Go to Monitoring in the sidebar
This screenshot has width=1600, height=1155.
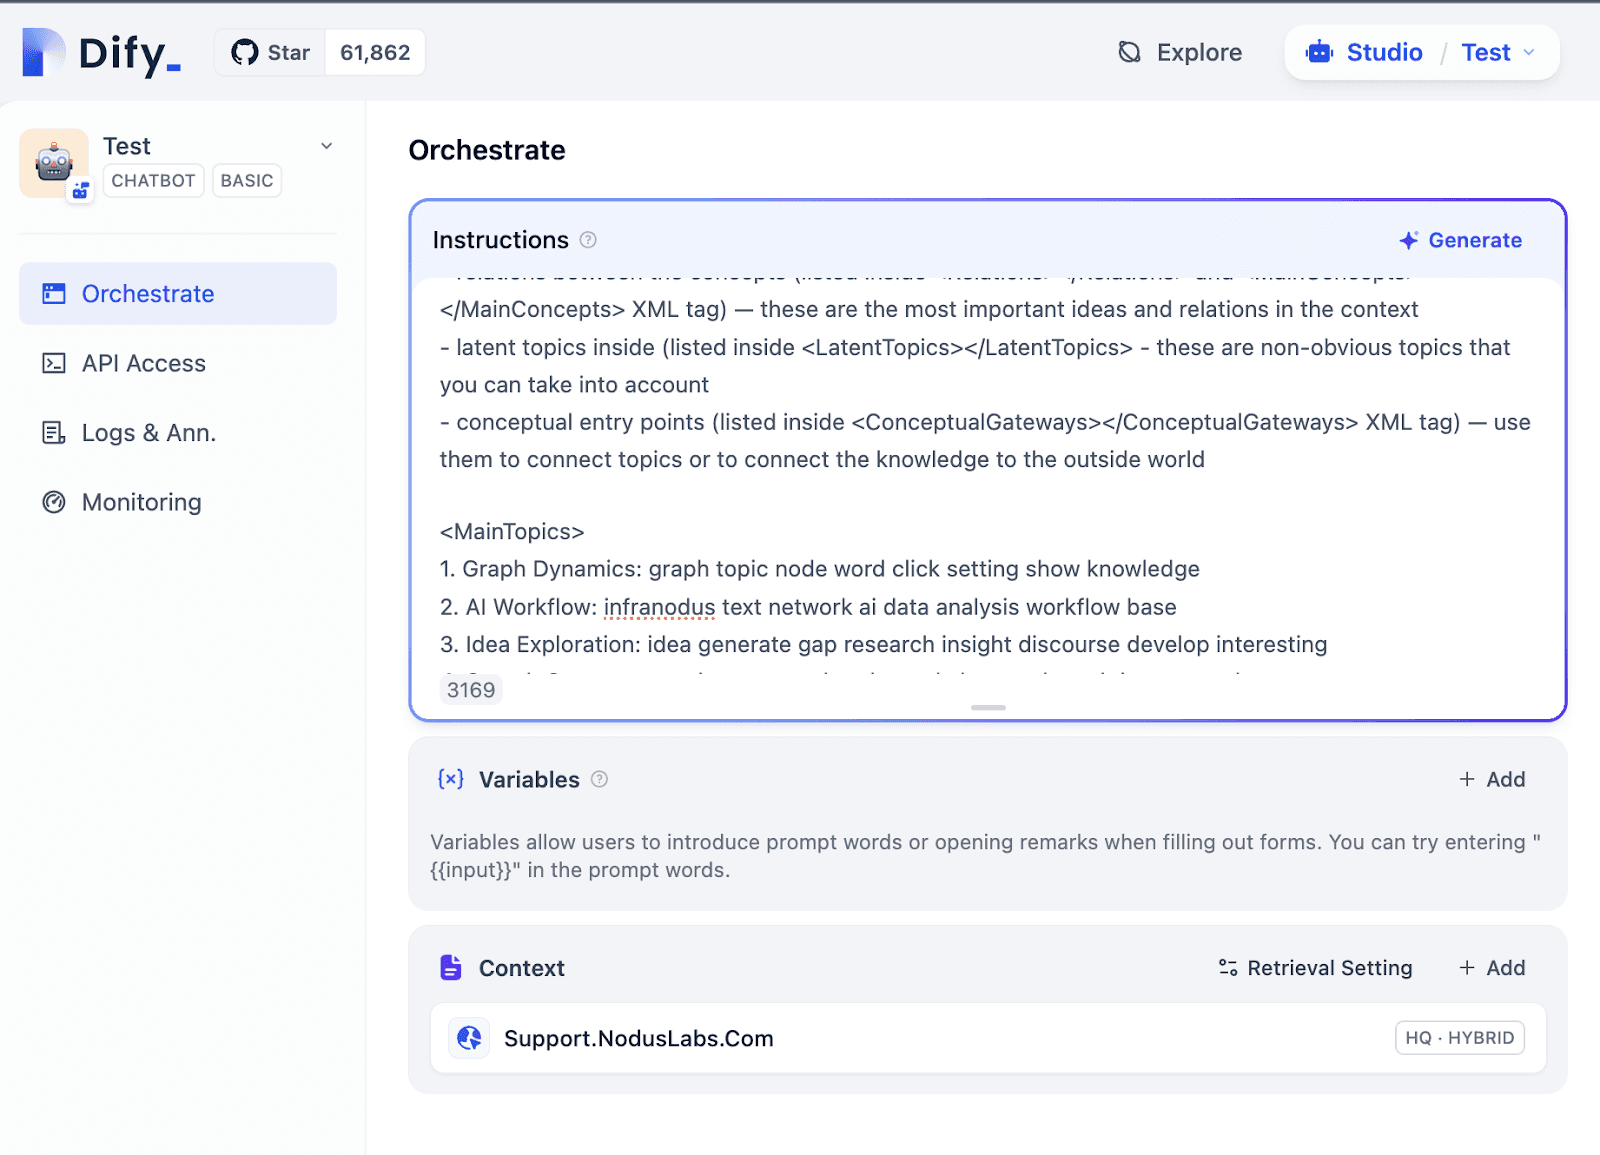[x=141, y=502]
